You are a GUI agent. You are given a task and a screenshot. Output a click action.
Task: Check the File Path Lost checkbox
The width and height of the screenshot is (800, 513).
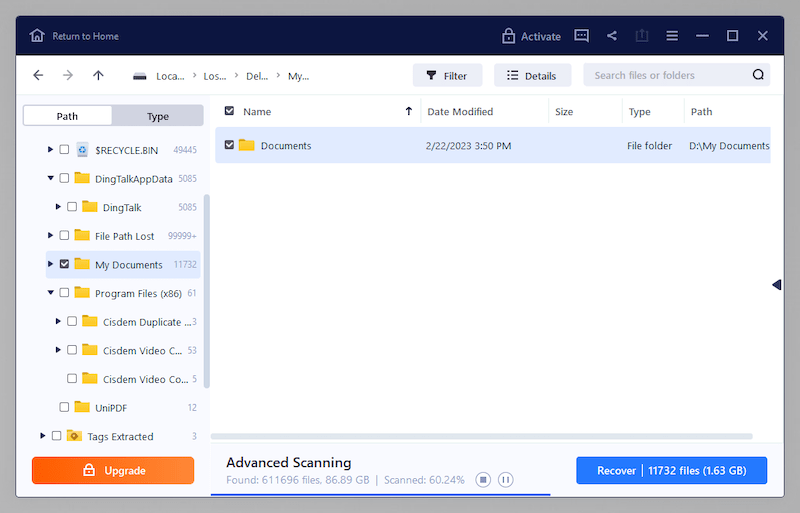tap(64, 235)
